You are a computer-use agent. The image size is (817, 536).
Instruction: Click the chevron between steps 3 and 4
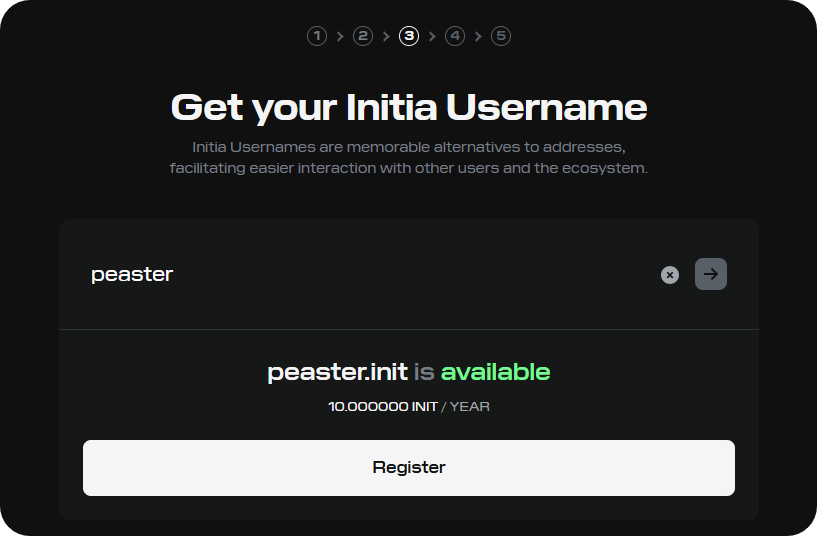pyautogui.click(x=432, y=36)
